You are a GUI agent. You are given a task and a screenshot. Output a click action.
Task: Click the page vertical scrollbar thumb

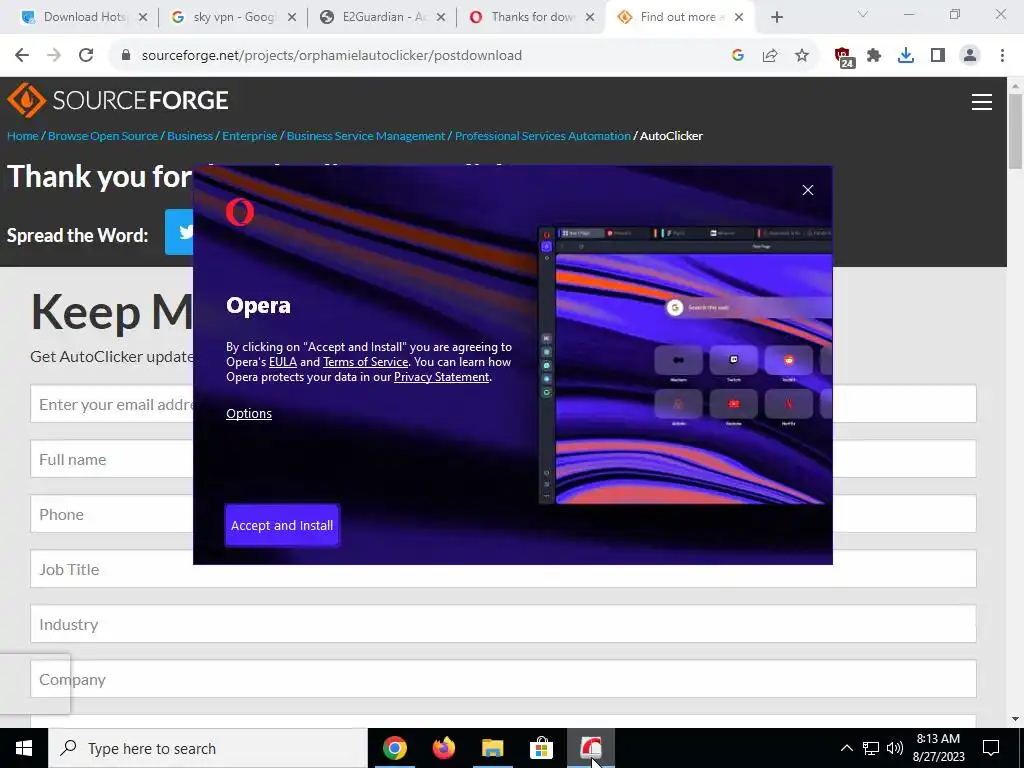coord(1015,131)
